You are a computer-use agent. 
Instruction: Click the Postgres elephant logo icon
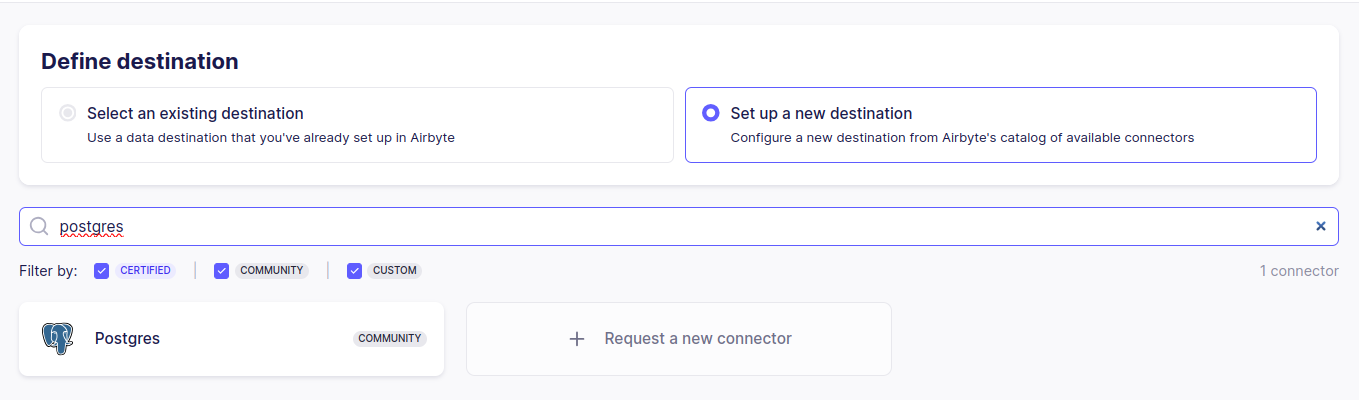[57, 339]
